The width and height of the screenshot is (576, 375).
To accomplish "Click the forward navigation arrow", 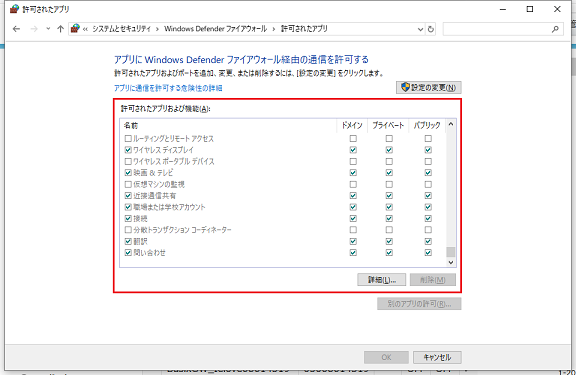I will [34, 29].
